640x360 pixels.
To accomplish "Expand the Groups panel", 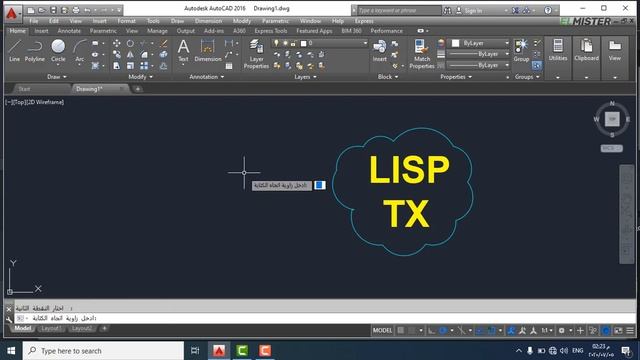I will click(x=527, y=77).
